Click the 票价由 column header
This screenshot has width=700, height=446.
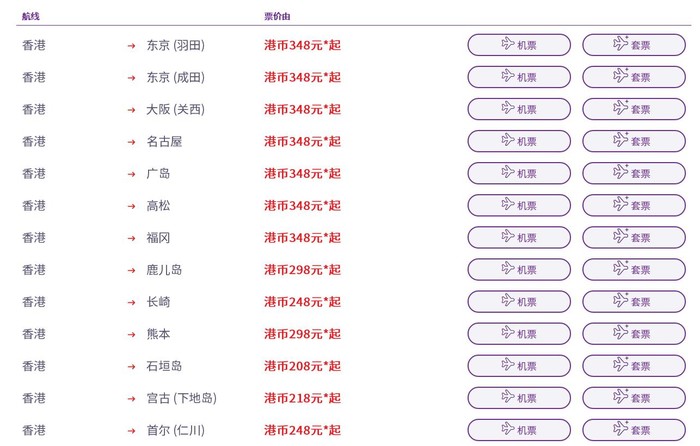(278, 17)
